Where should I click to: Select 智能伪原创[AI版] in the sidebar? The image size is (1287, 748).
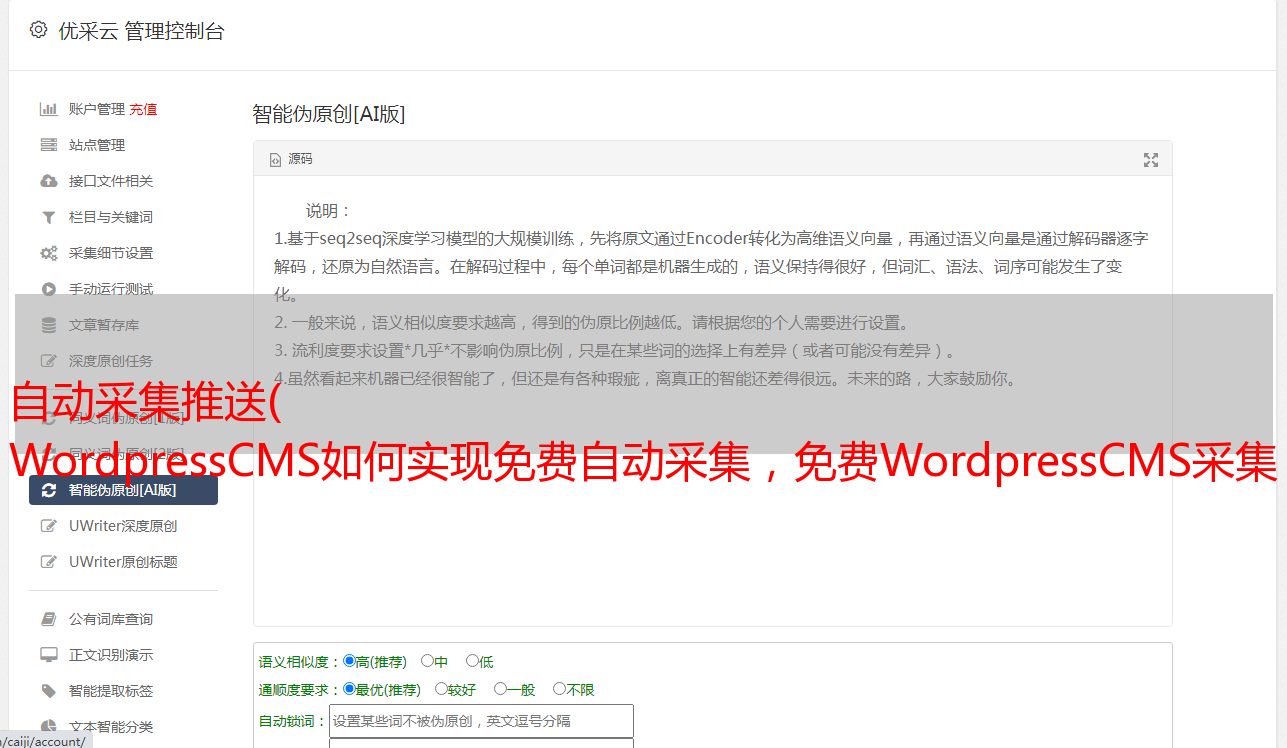[123, 490]
